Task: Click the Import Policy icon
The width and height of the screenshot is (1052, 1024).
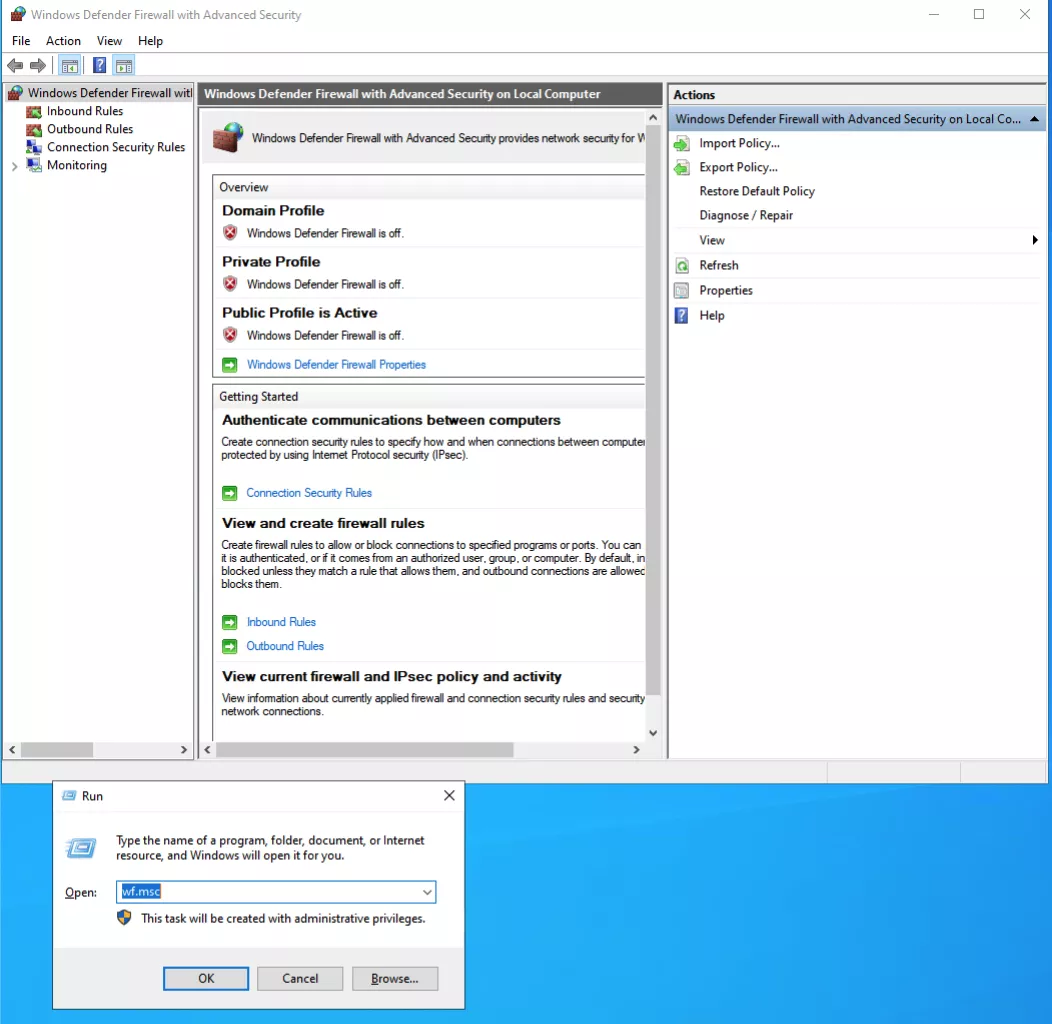Action: pos(681,143)
